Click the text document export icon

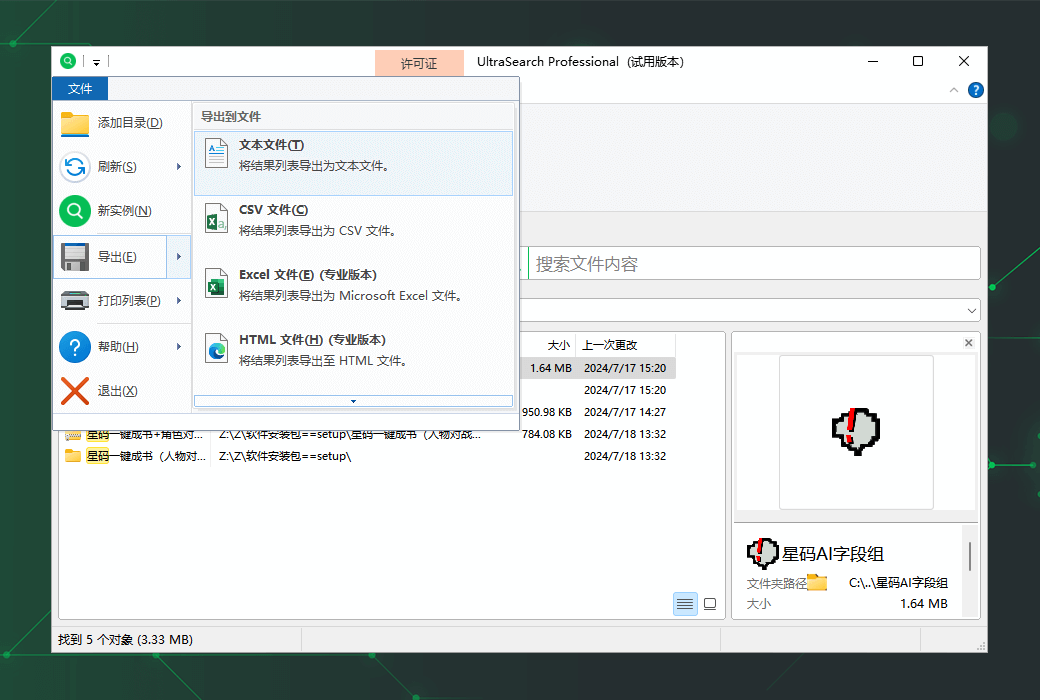coord(216,153)
